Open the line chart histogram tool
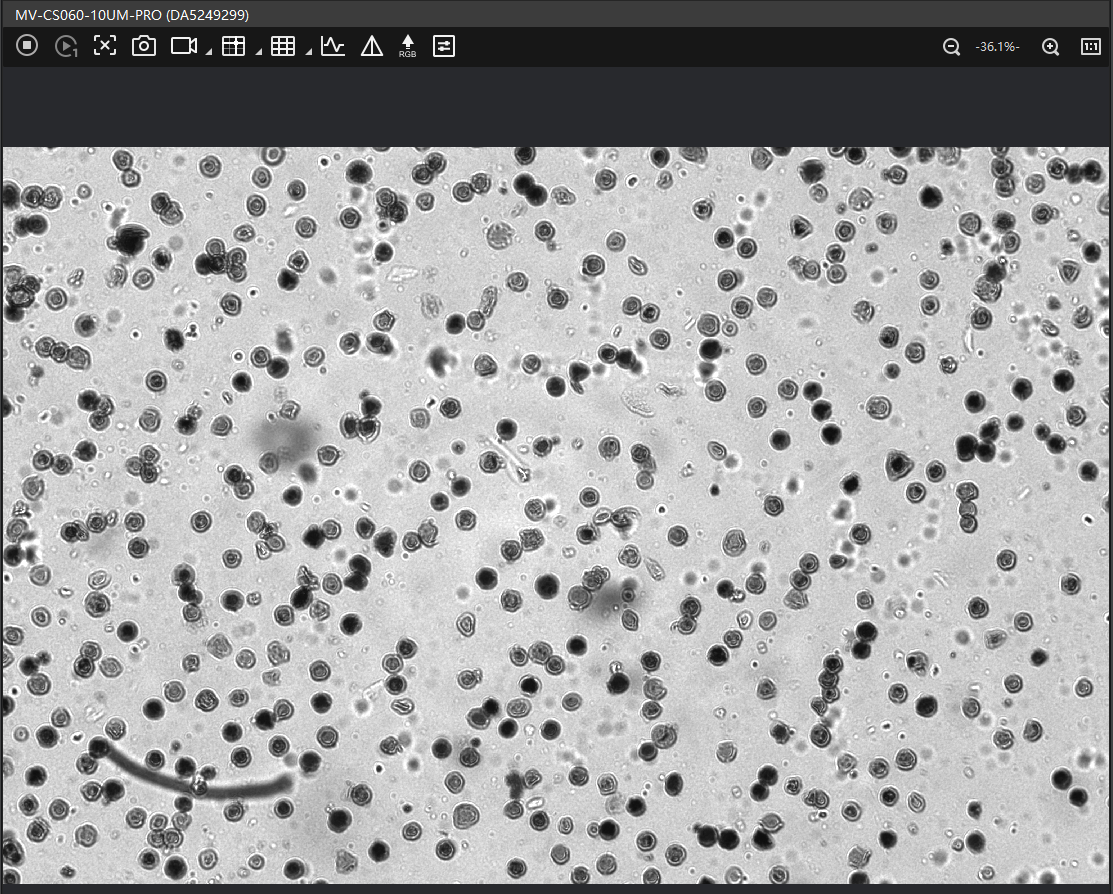Image resolution: width=1113 pixels, height=894 pixels. tap(333, 46)
